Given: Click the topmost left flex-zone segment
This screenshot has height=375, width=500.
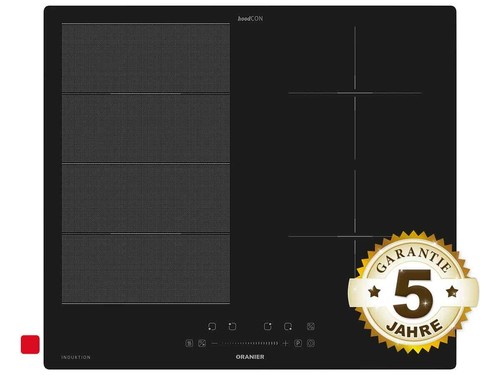Looking at the screenshot, I should [x=146, y=58].
